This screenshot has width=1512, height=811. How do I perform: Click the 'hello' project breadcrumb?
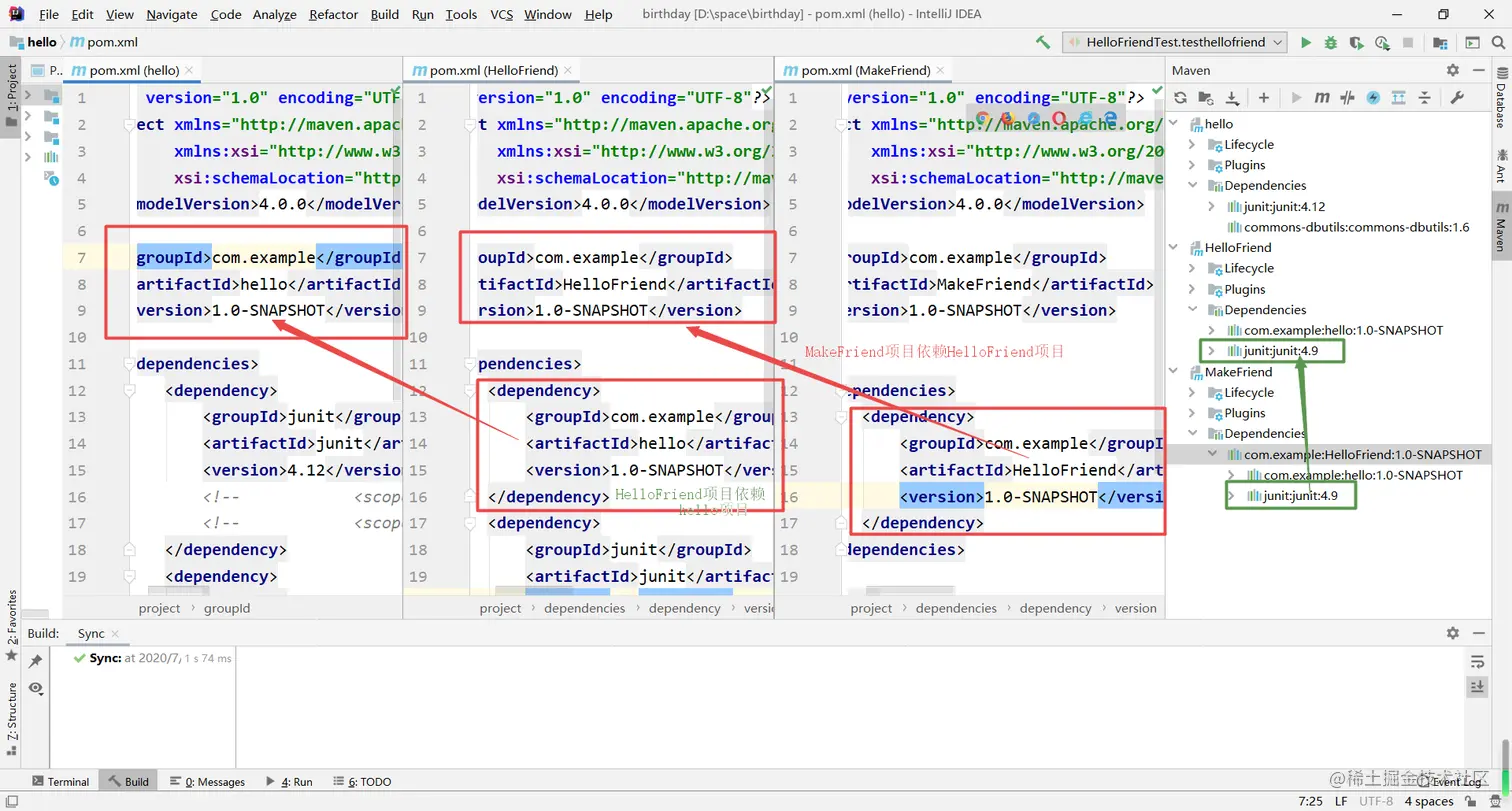pos(42,42)
